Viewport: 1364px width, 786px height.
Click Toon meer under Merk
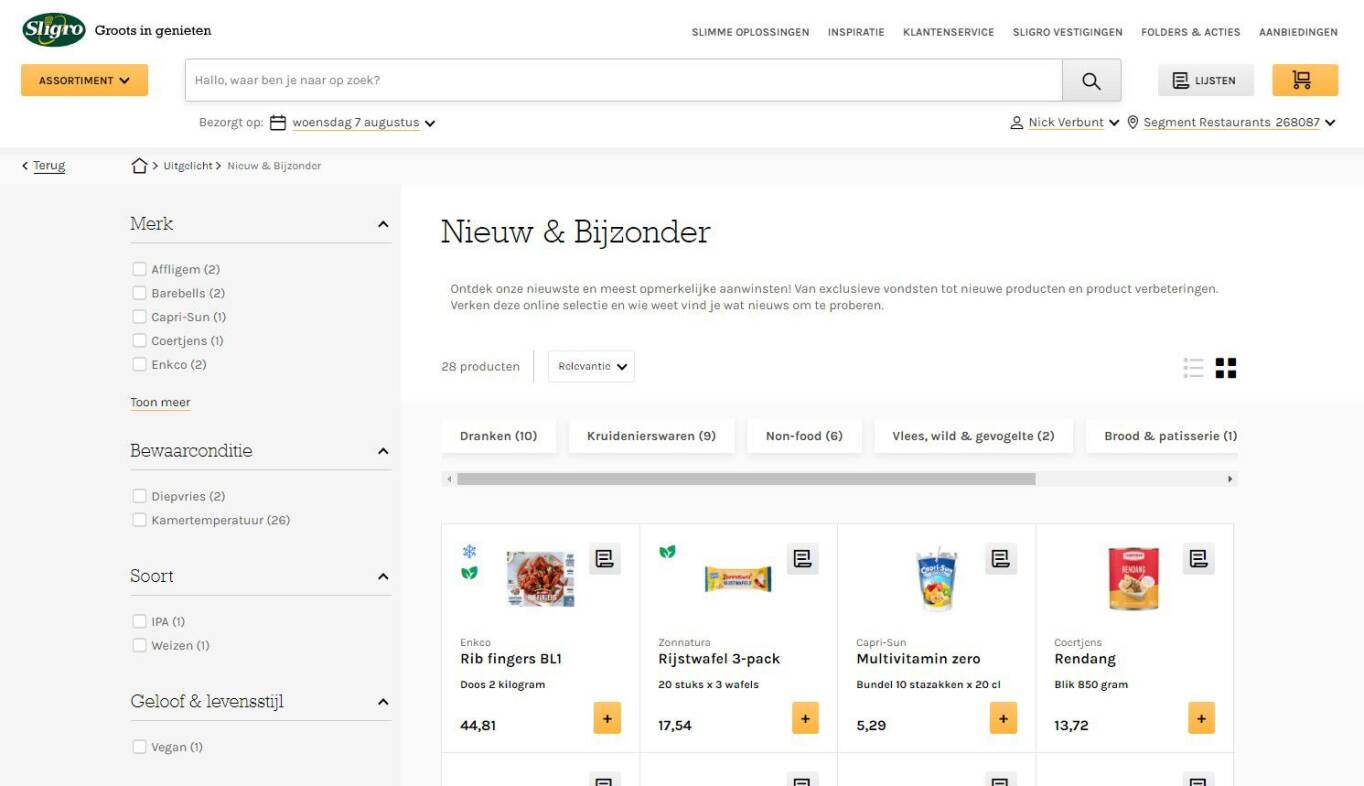[160, 402]
